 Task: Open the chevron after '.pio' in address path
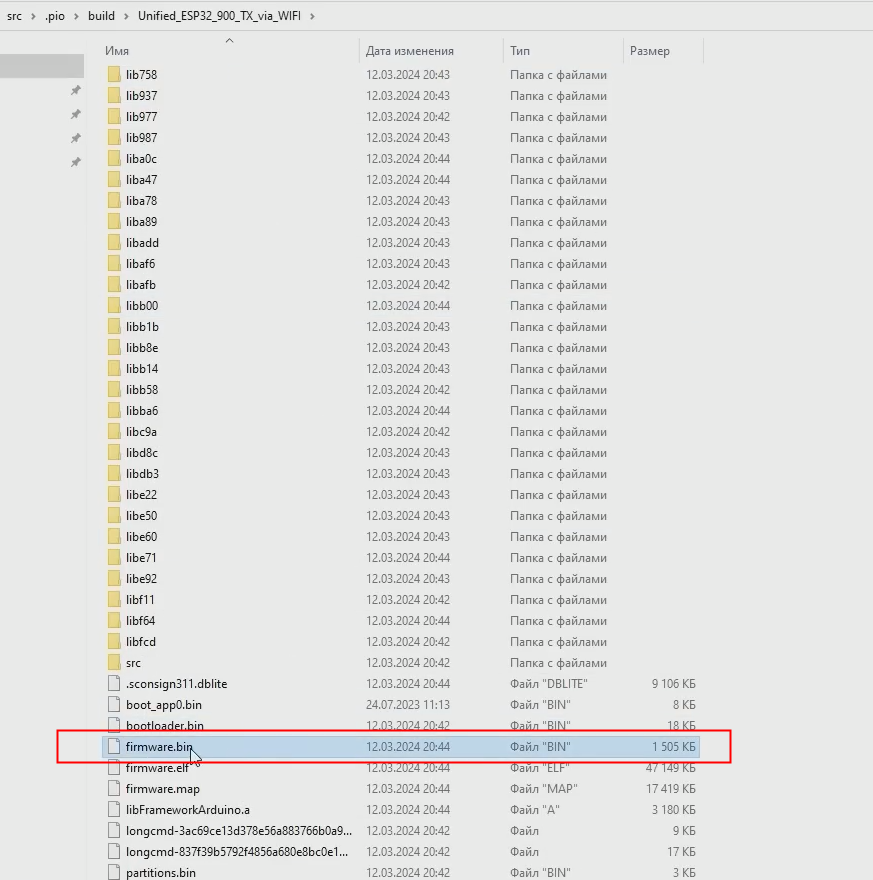78,16
